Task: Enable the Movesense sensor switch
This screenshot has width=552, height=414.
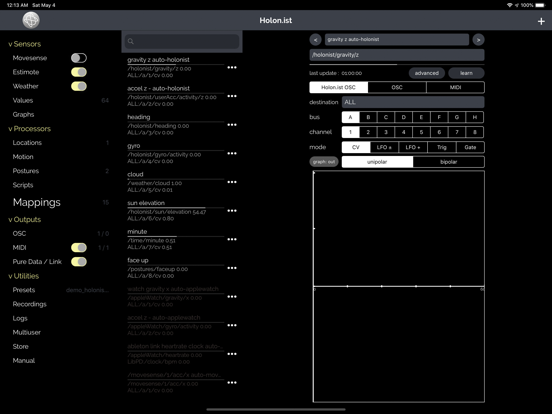Action: 79,58
